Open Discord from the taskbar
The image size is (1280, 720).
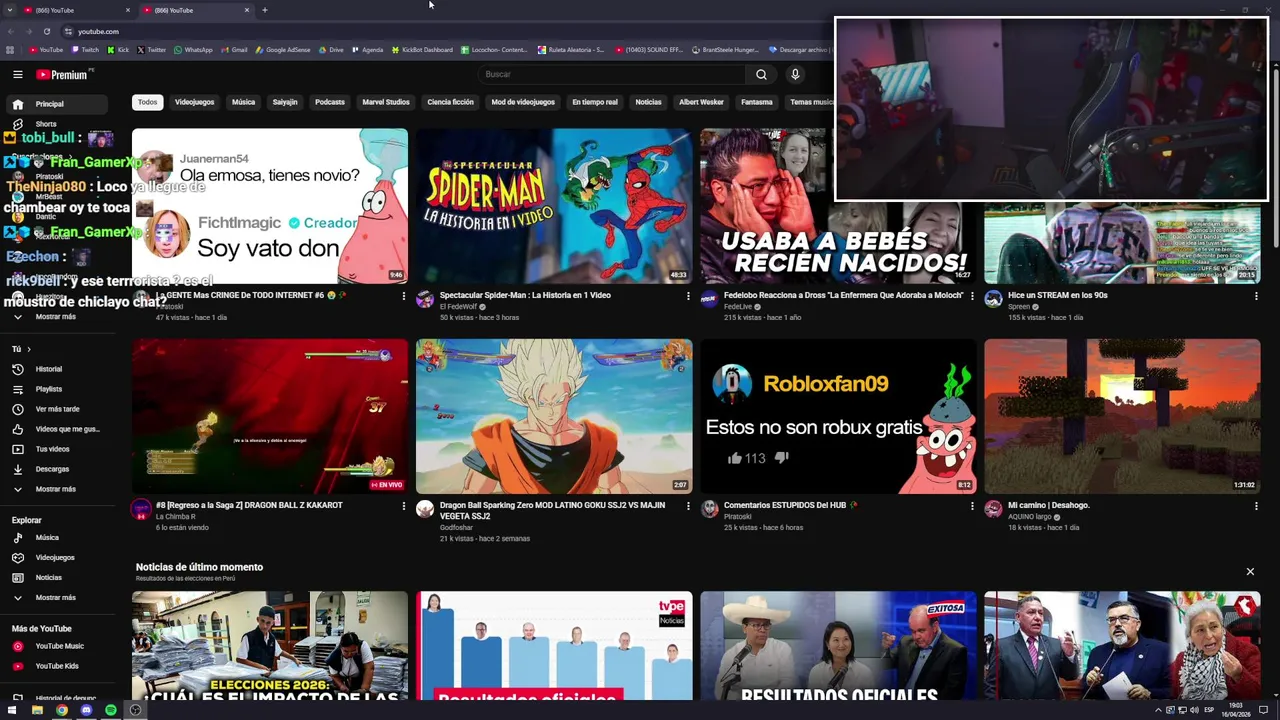86,710
